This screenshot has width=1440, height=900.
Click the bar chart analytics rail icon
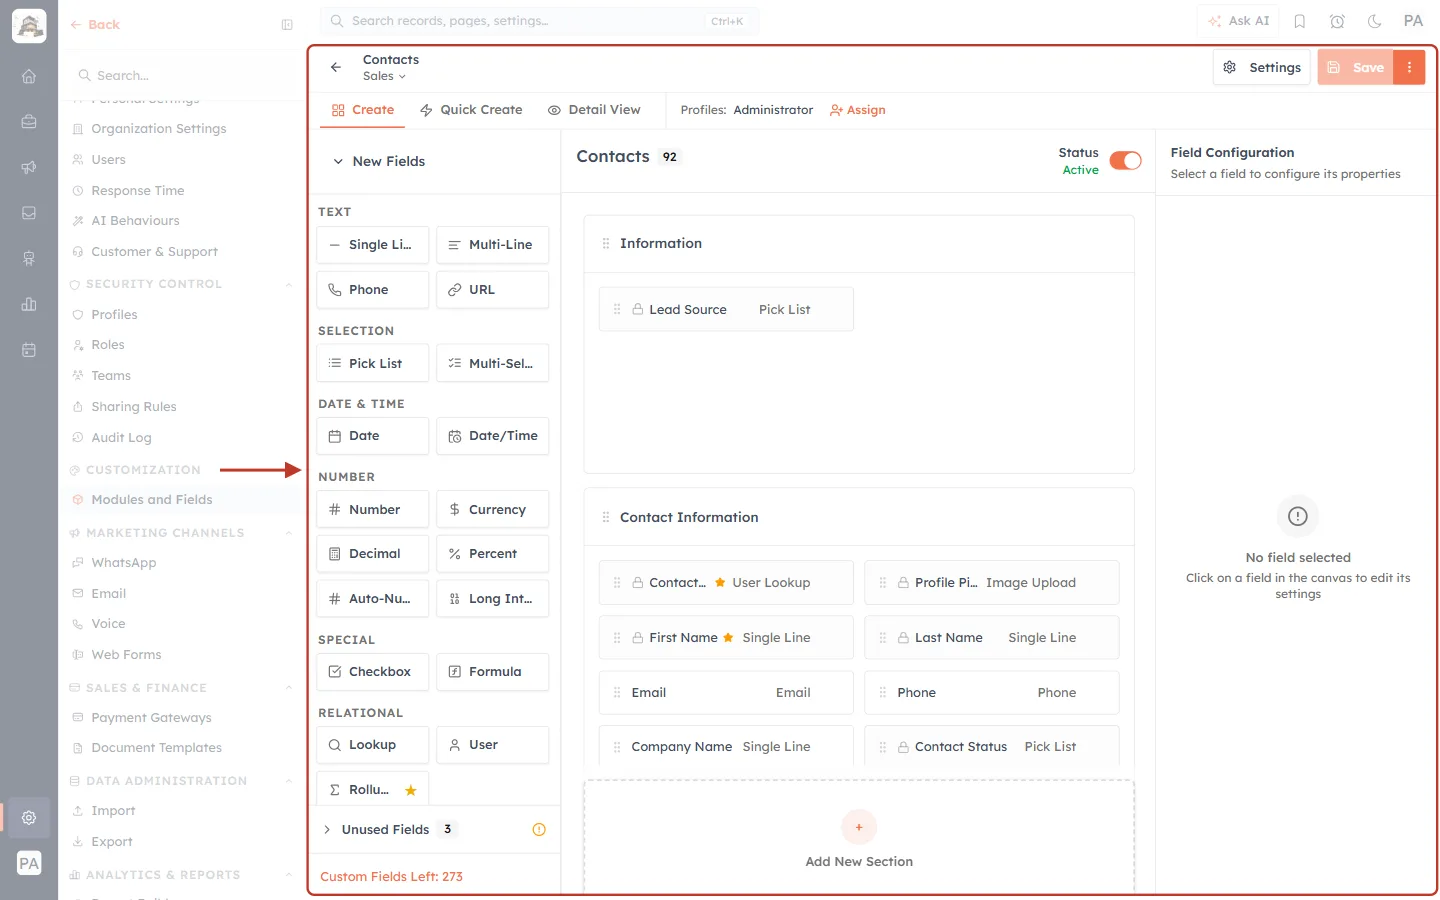point(29,304)
